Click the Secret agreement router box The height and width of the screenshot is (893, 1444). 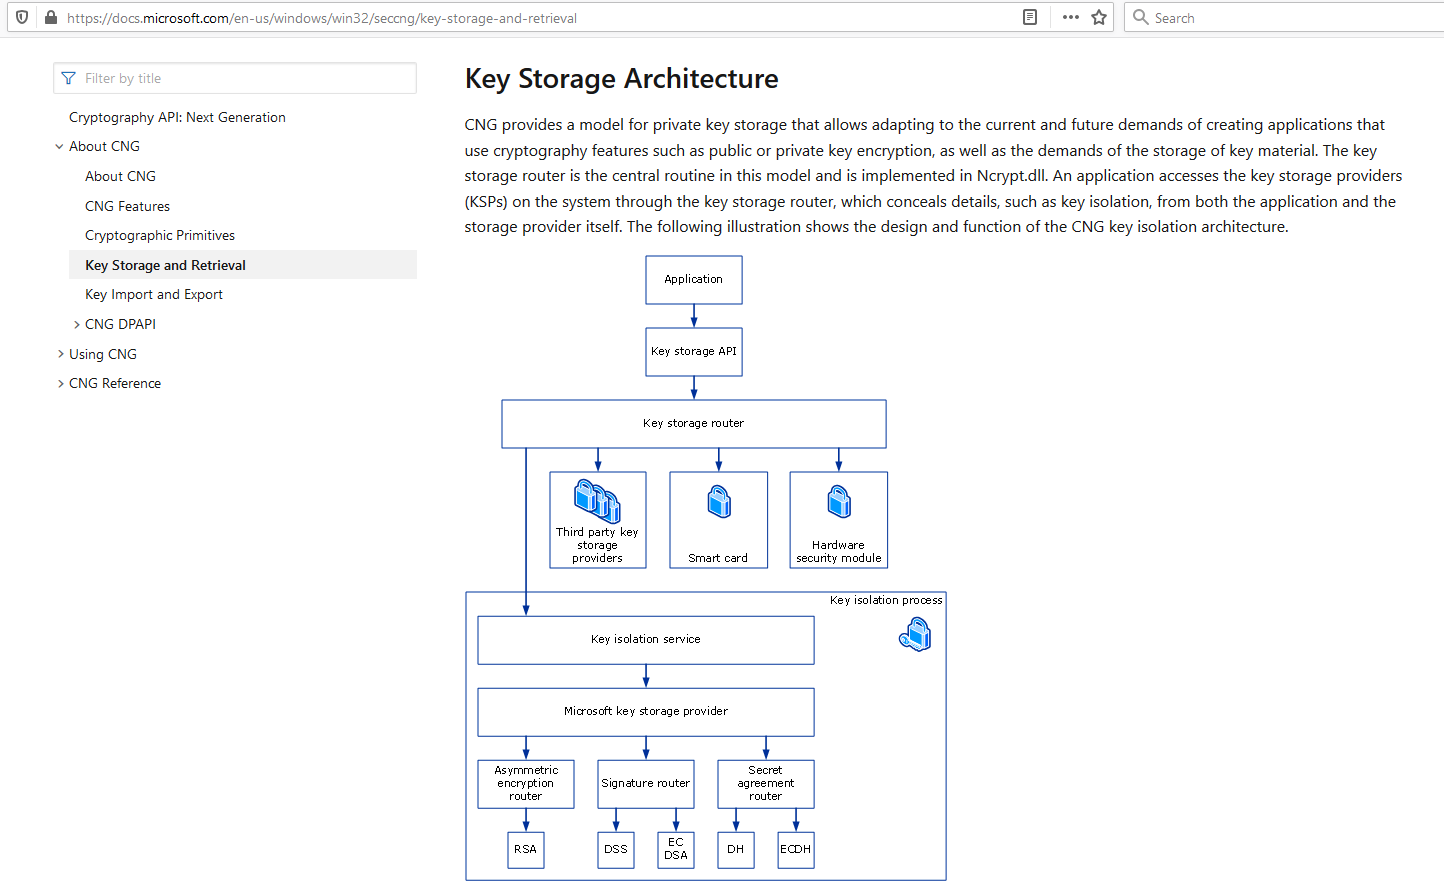click(x=766, y=784)
